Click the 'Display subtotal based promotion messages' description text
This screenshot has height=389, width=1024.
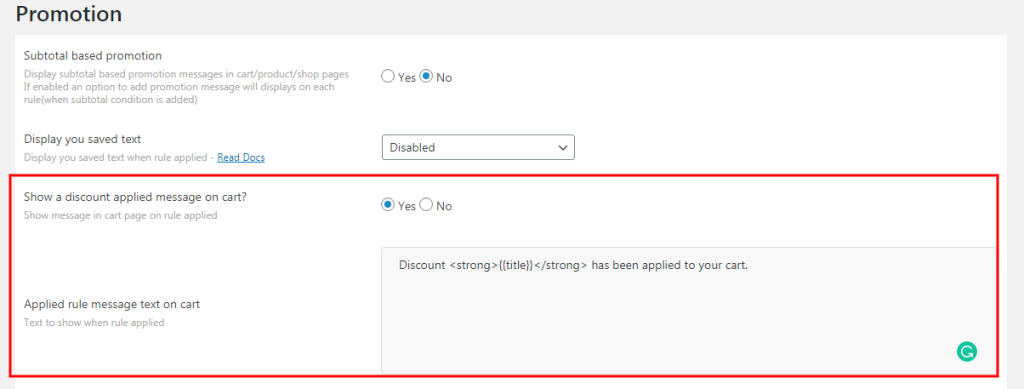186,87
